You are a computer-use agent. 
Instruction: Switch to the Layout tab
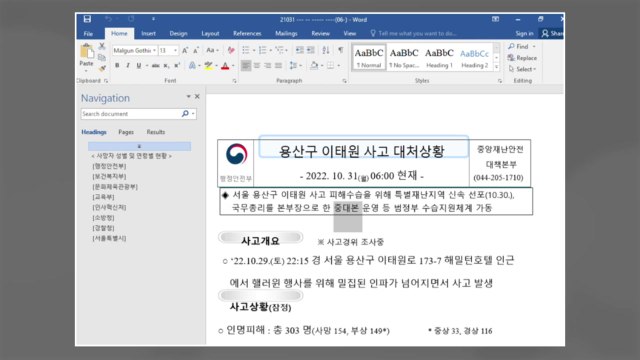point(210,33)
